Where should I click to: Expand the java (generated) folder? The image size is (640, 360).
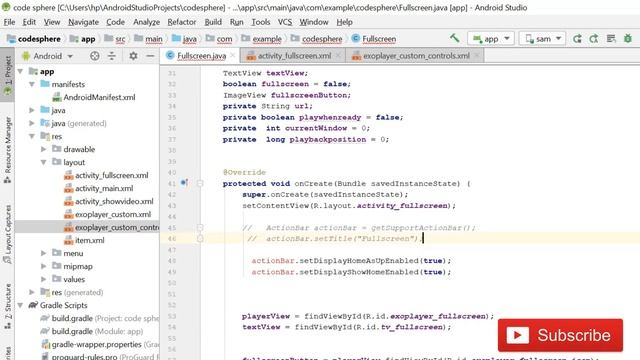pos(32,123)
